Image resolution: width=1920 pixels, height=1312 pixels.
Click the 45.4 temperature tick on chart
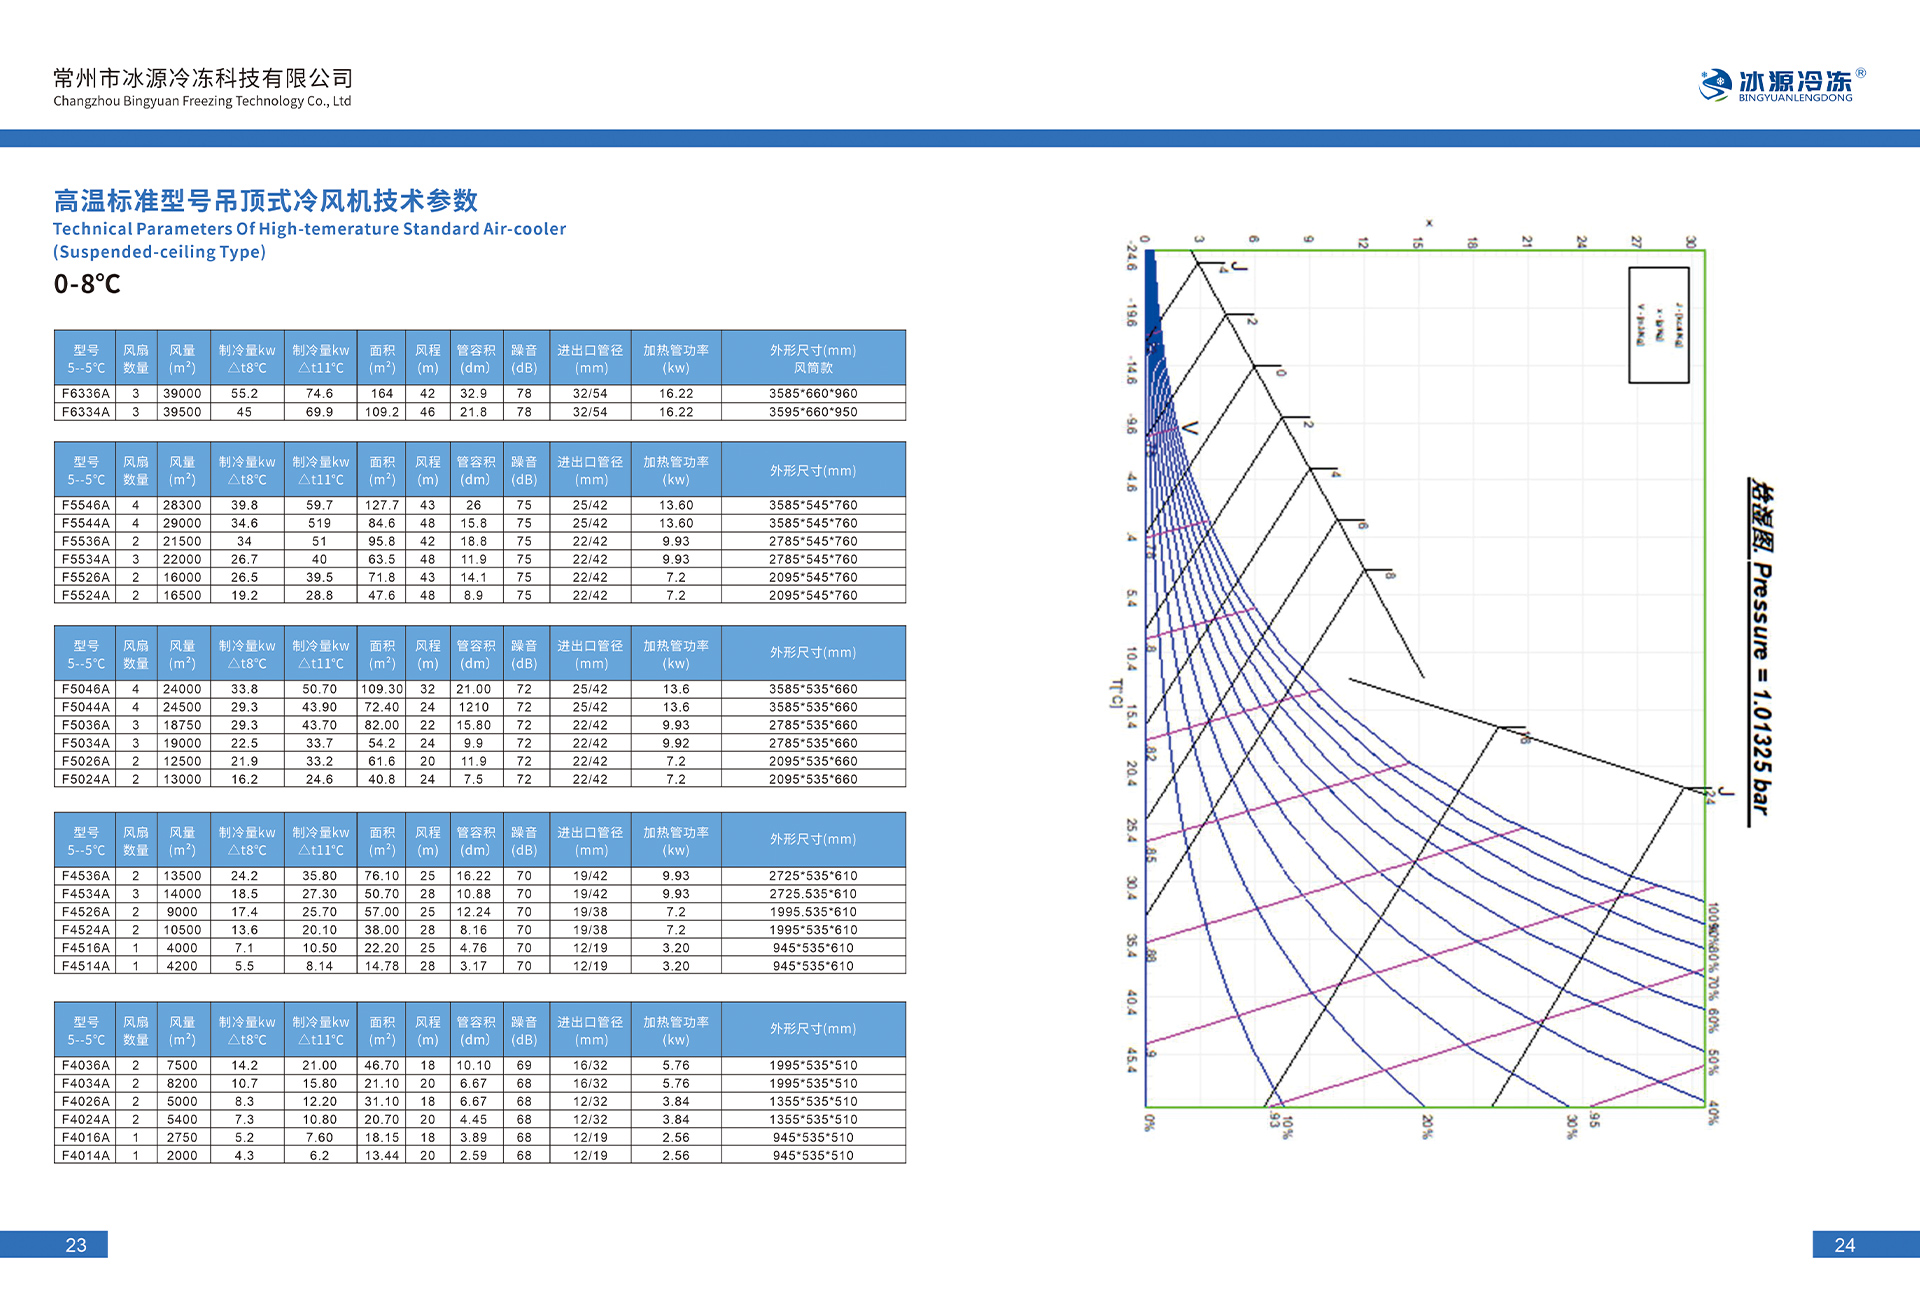click(1131, 1060)
